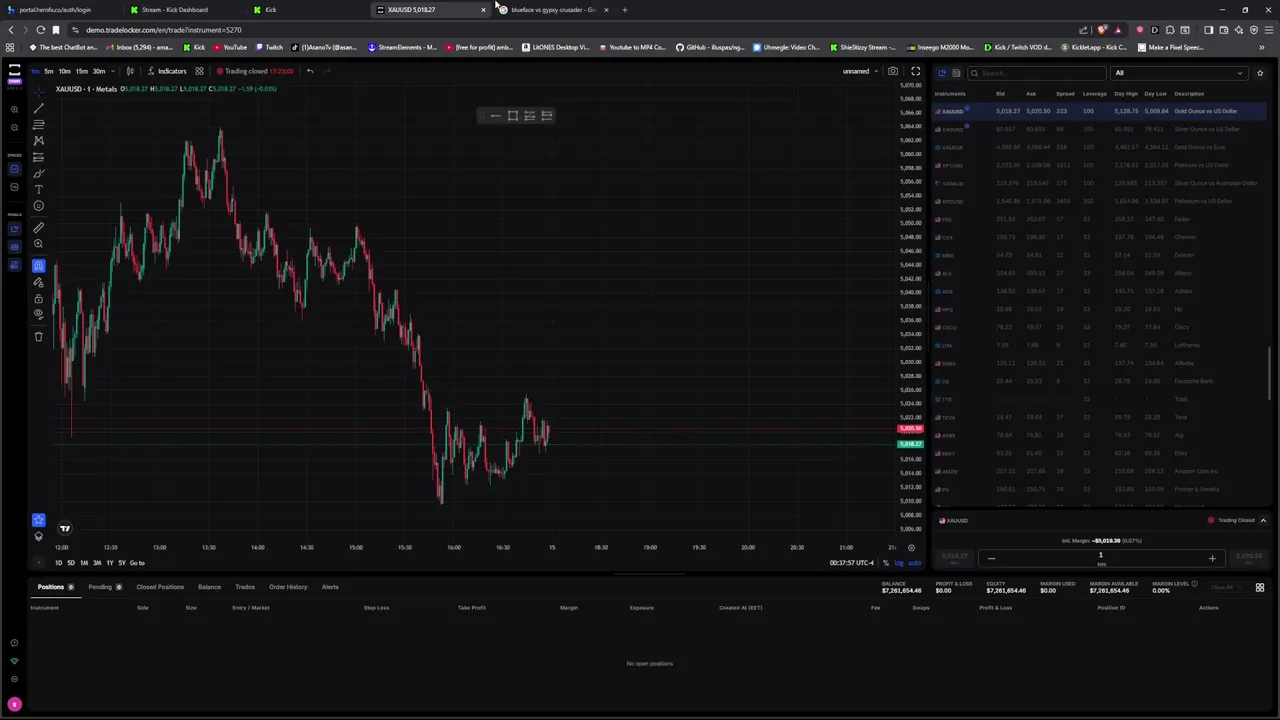
Task: Enter fullscreen chart mode
Action: (915, 71)
